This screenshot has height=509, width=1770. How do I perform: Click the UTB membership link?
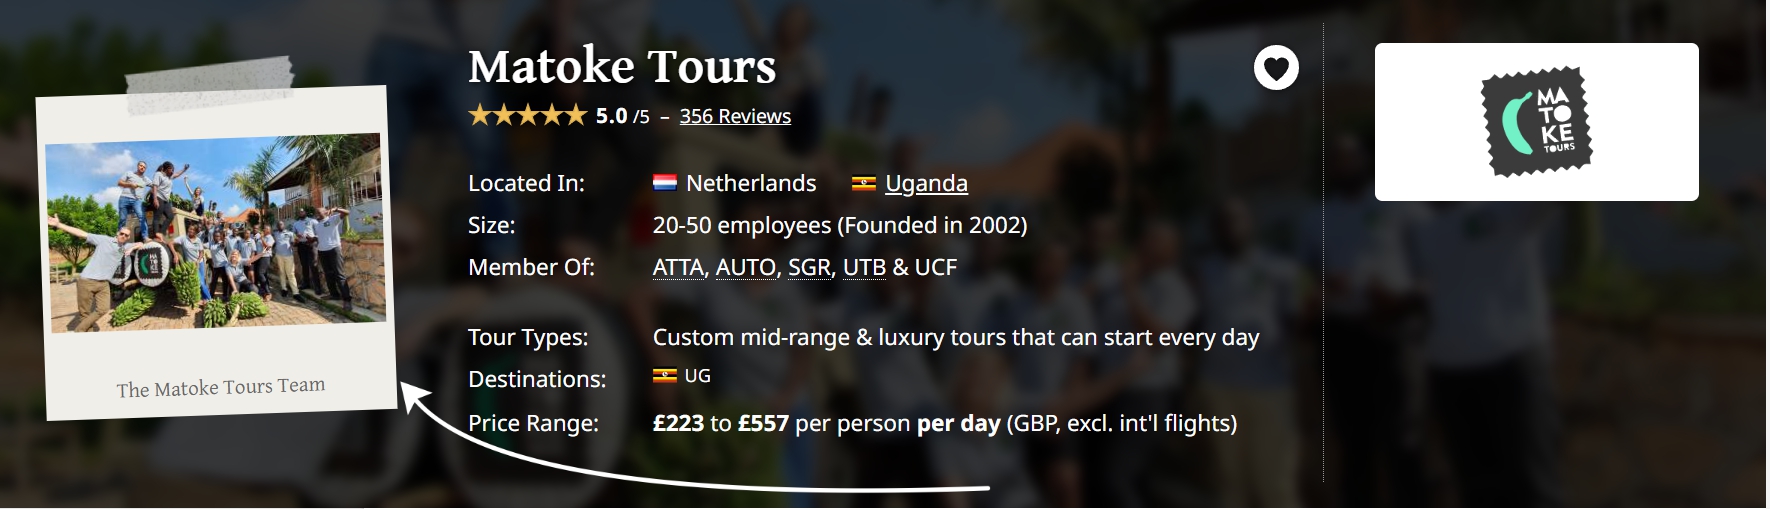[864, 267]
